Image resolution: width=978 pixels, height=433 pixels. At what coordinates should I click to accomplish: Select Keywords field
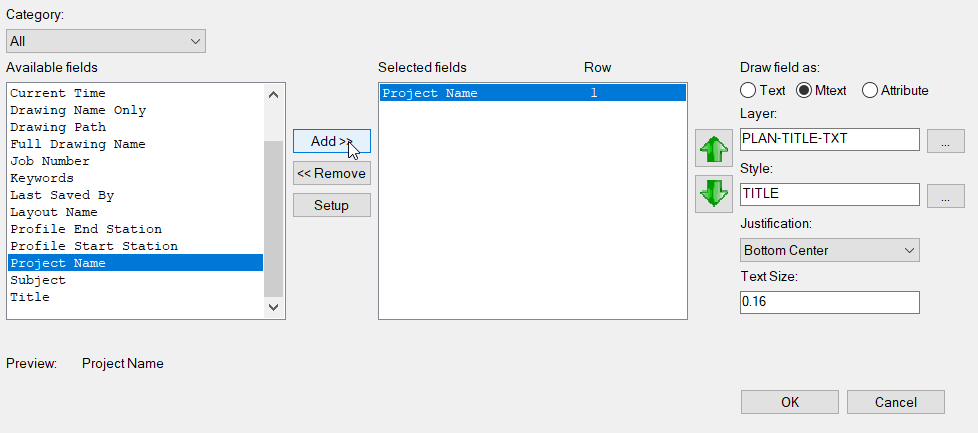pyautogui.click(x=136, y=178)
